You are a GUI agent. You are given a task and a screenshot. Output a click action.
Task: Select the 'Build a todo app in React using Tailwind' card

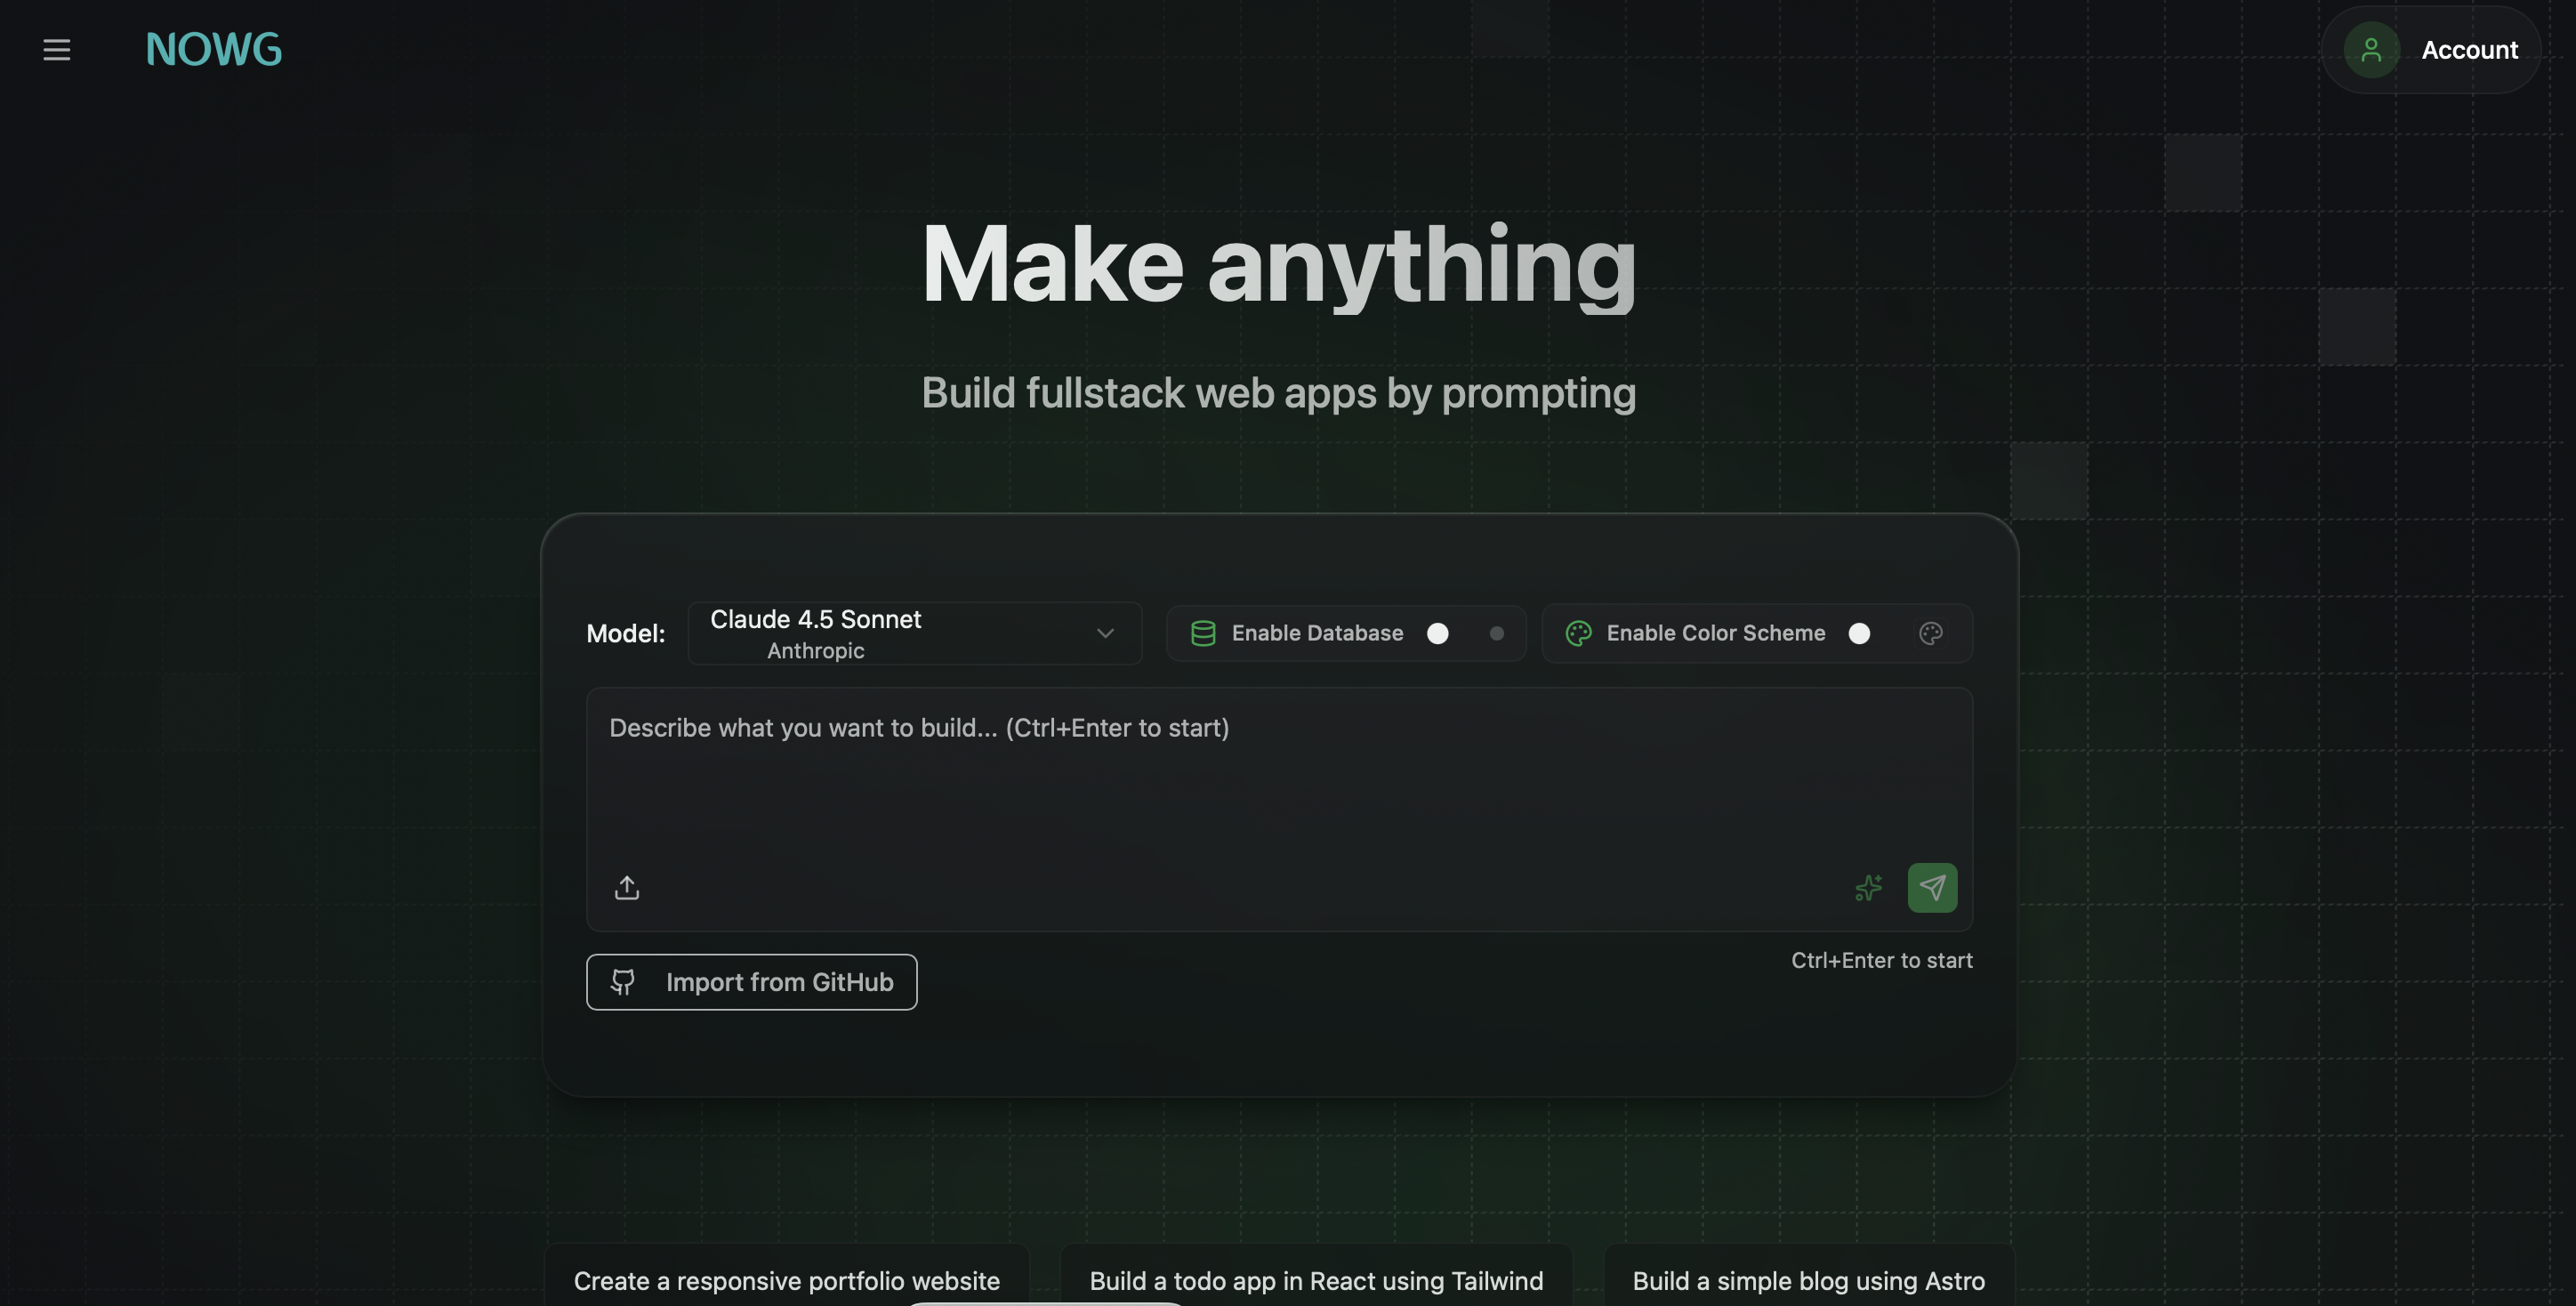click(x=1315, y=1280)
